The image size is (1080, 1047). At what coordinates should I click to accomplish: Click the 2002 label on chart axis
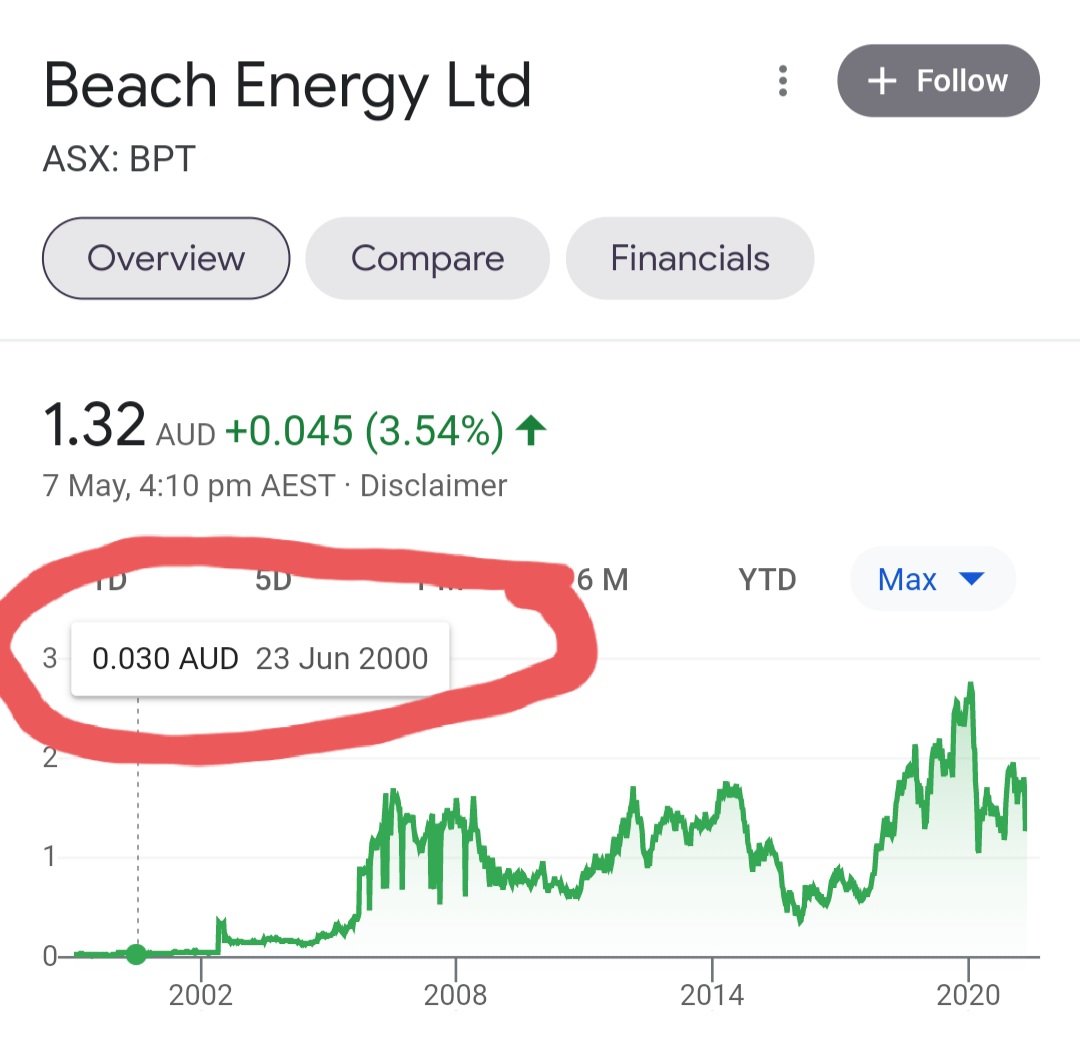click(200, 995)
